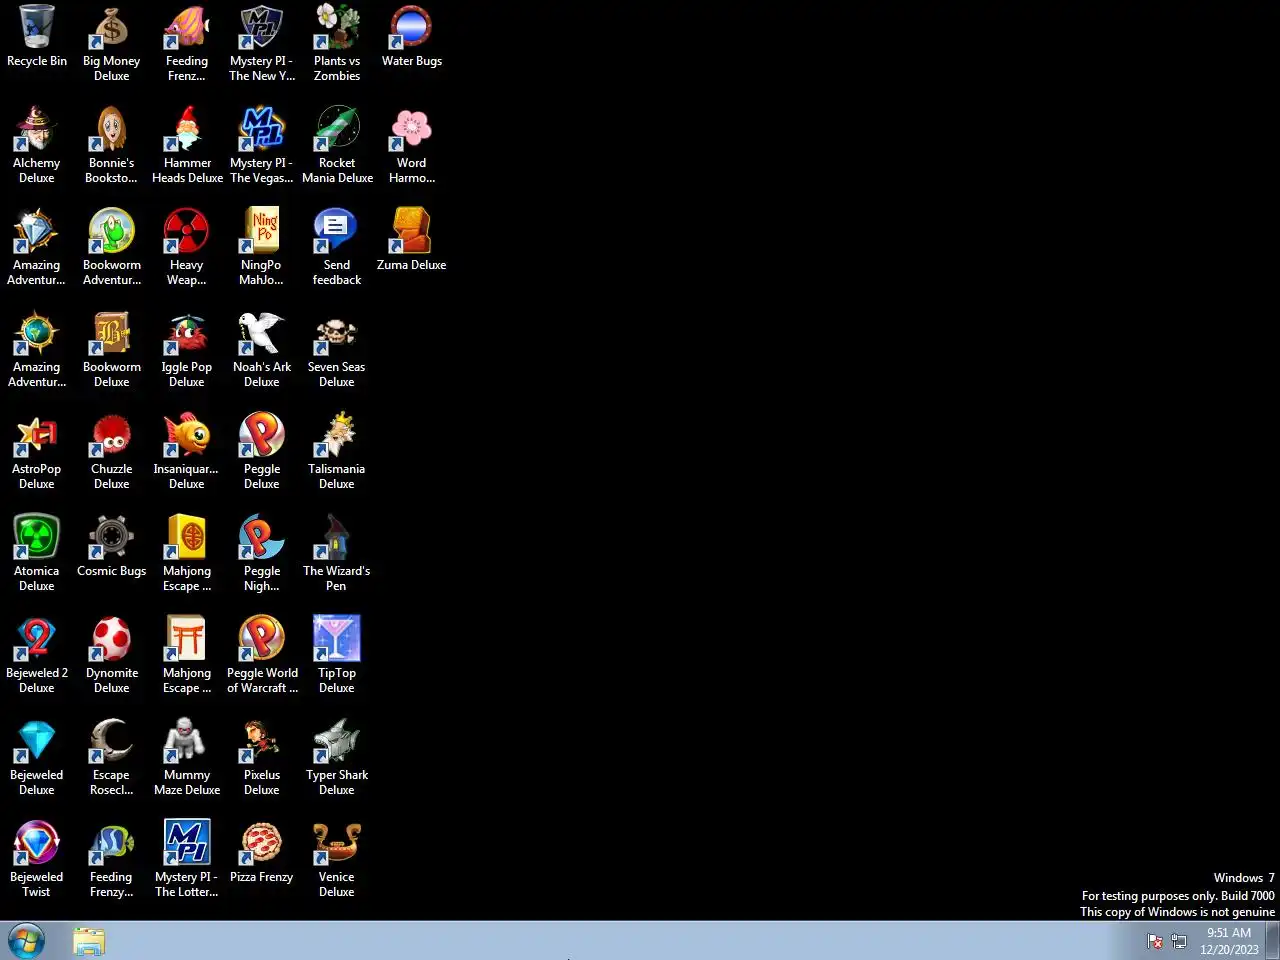Click Seven Seas Deluxe skull icon
Viewport: 1280px width, 960px height.
point(337,333)
